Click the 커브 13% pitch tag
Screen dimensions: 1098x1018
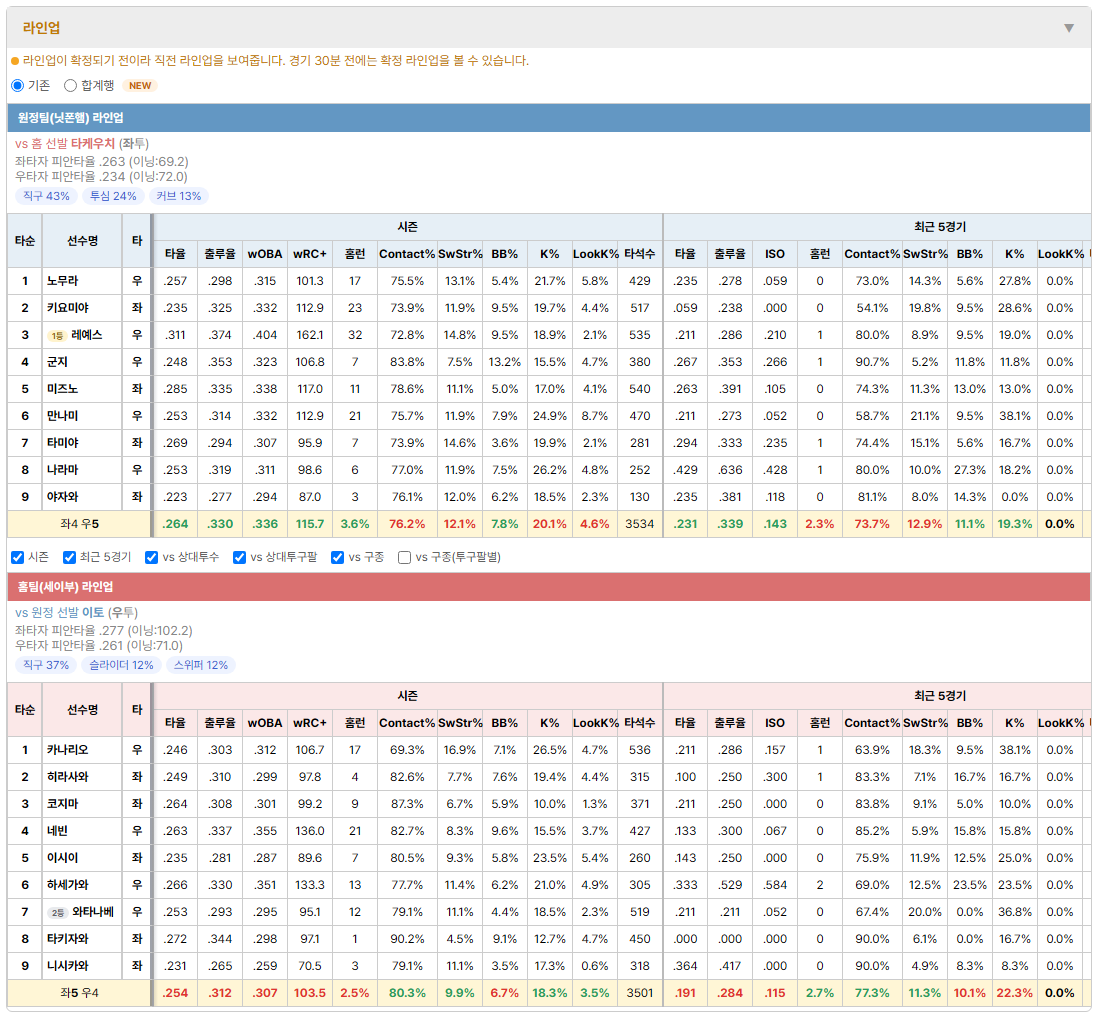[179, 196]
